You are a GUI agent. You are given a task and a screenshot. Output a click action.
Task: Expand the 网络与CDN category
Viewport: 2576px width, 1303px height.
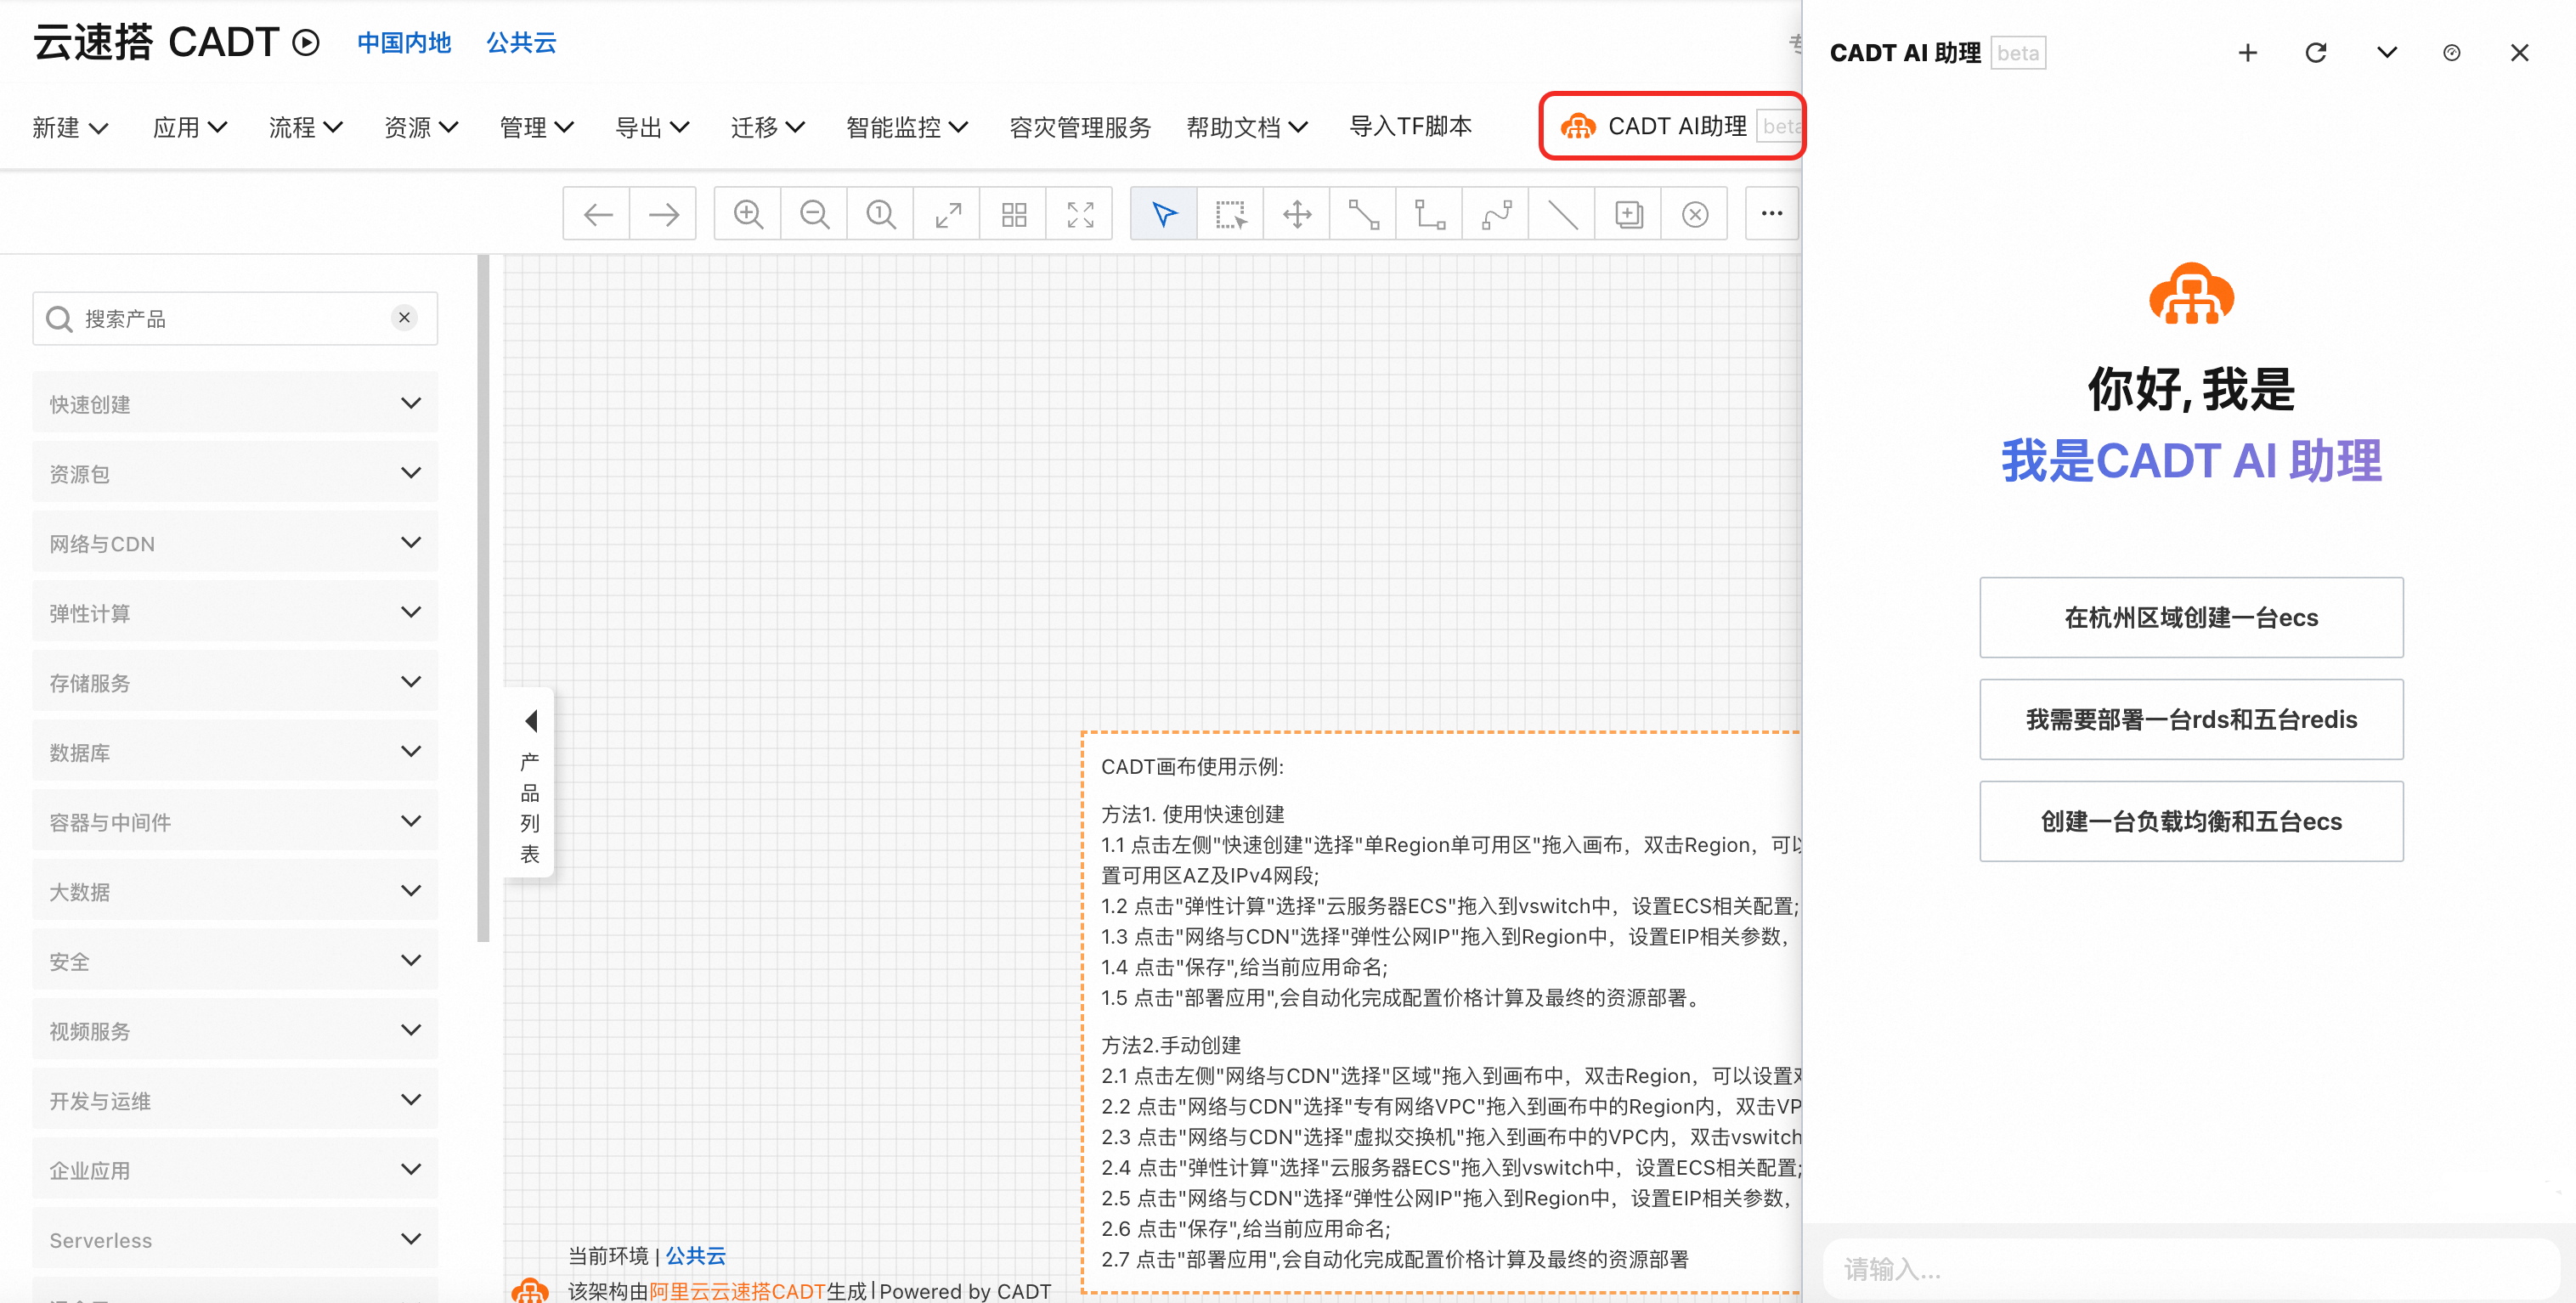pyautogui.click(x=235, y=543)
